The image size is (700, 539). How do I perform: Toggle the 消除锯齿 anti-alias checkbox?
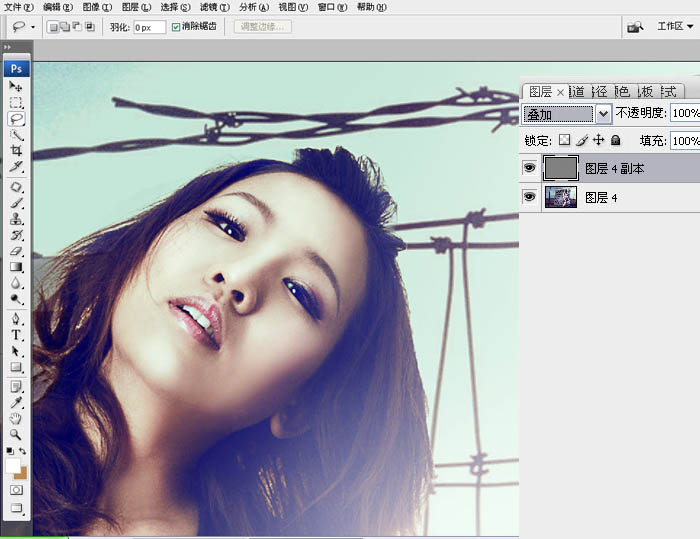click(177, 27)
